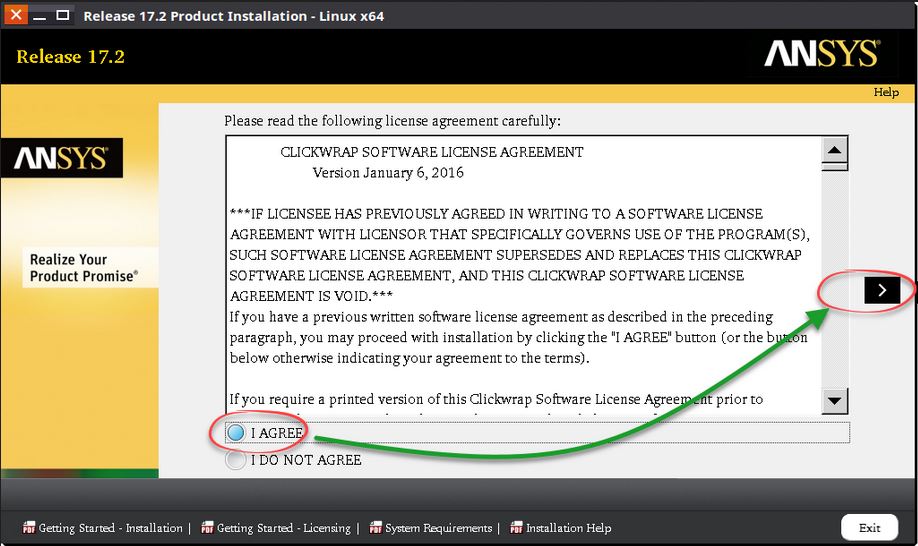Click PDF icon beside Getting Started - Installation
The image size is (918, 546).
[x=29, y=527]
